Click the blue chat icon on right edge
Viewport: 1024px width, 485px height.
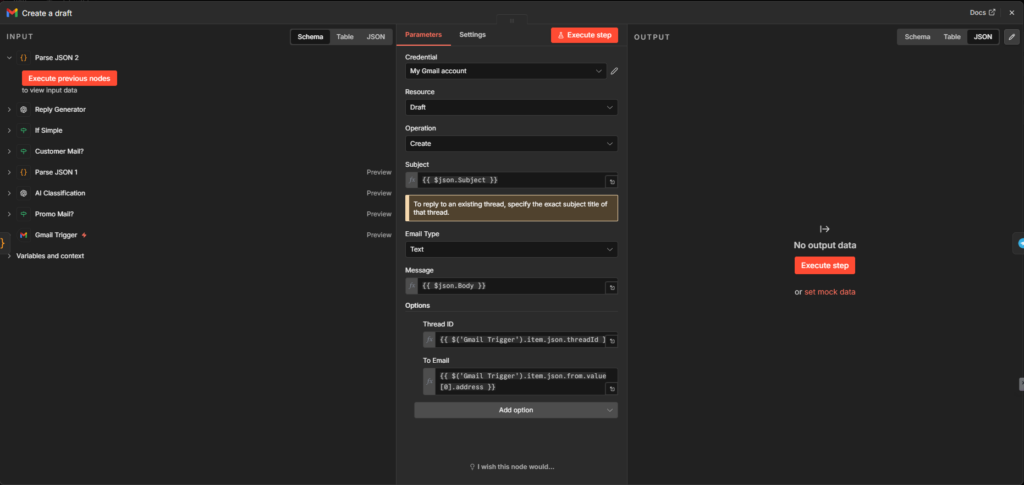tap(1019, 243)
